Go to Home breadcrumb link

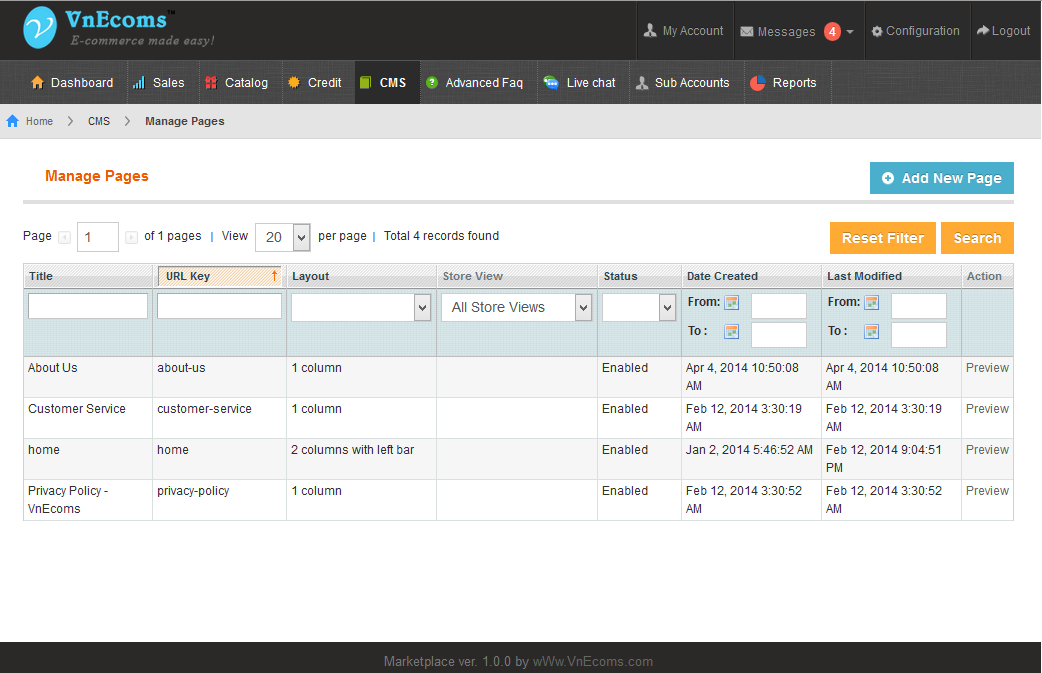click(x=39, y=121)
